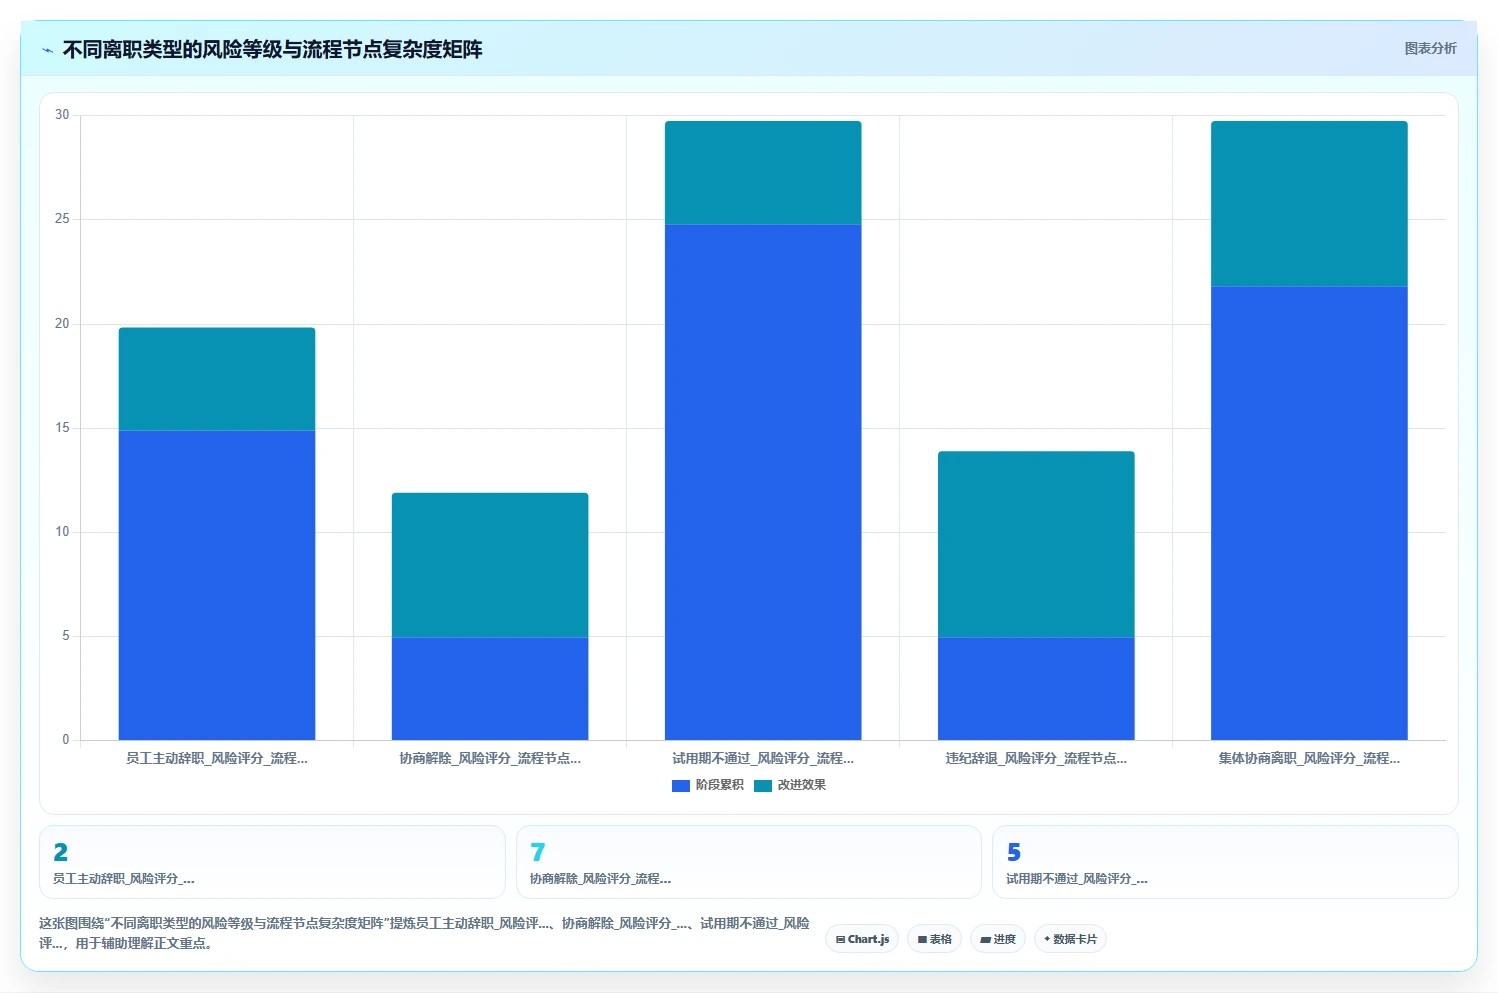Screen dimensions: 1498x993
Task: Click the 数据卡片 sparkle icon
Action: pyautogui.click(x=1047, y=939)
